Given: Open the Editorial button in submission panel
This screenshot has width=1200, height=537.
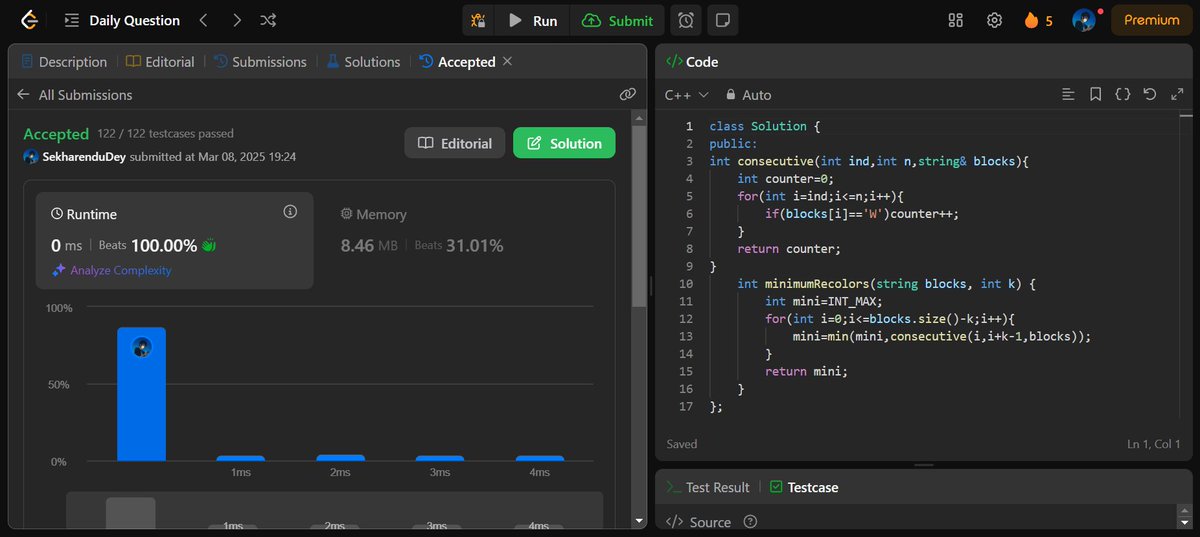Looking at the screenshot, I should pyautogui.click(x=454, y=143).
